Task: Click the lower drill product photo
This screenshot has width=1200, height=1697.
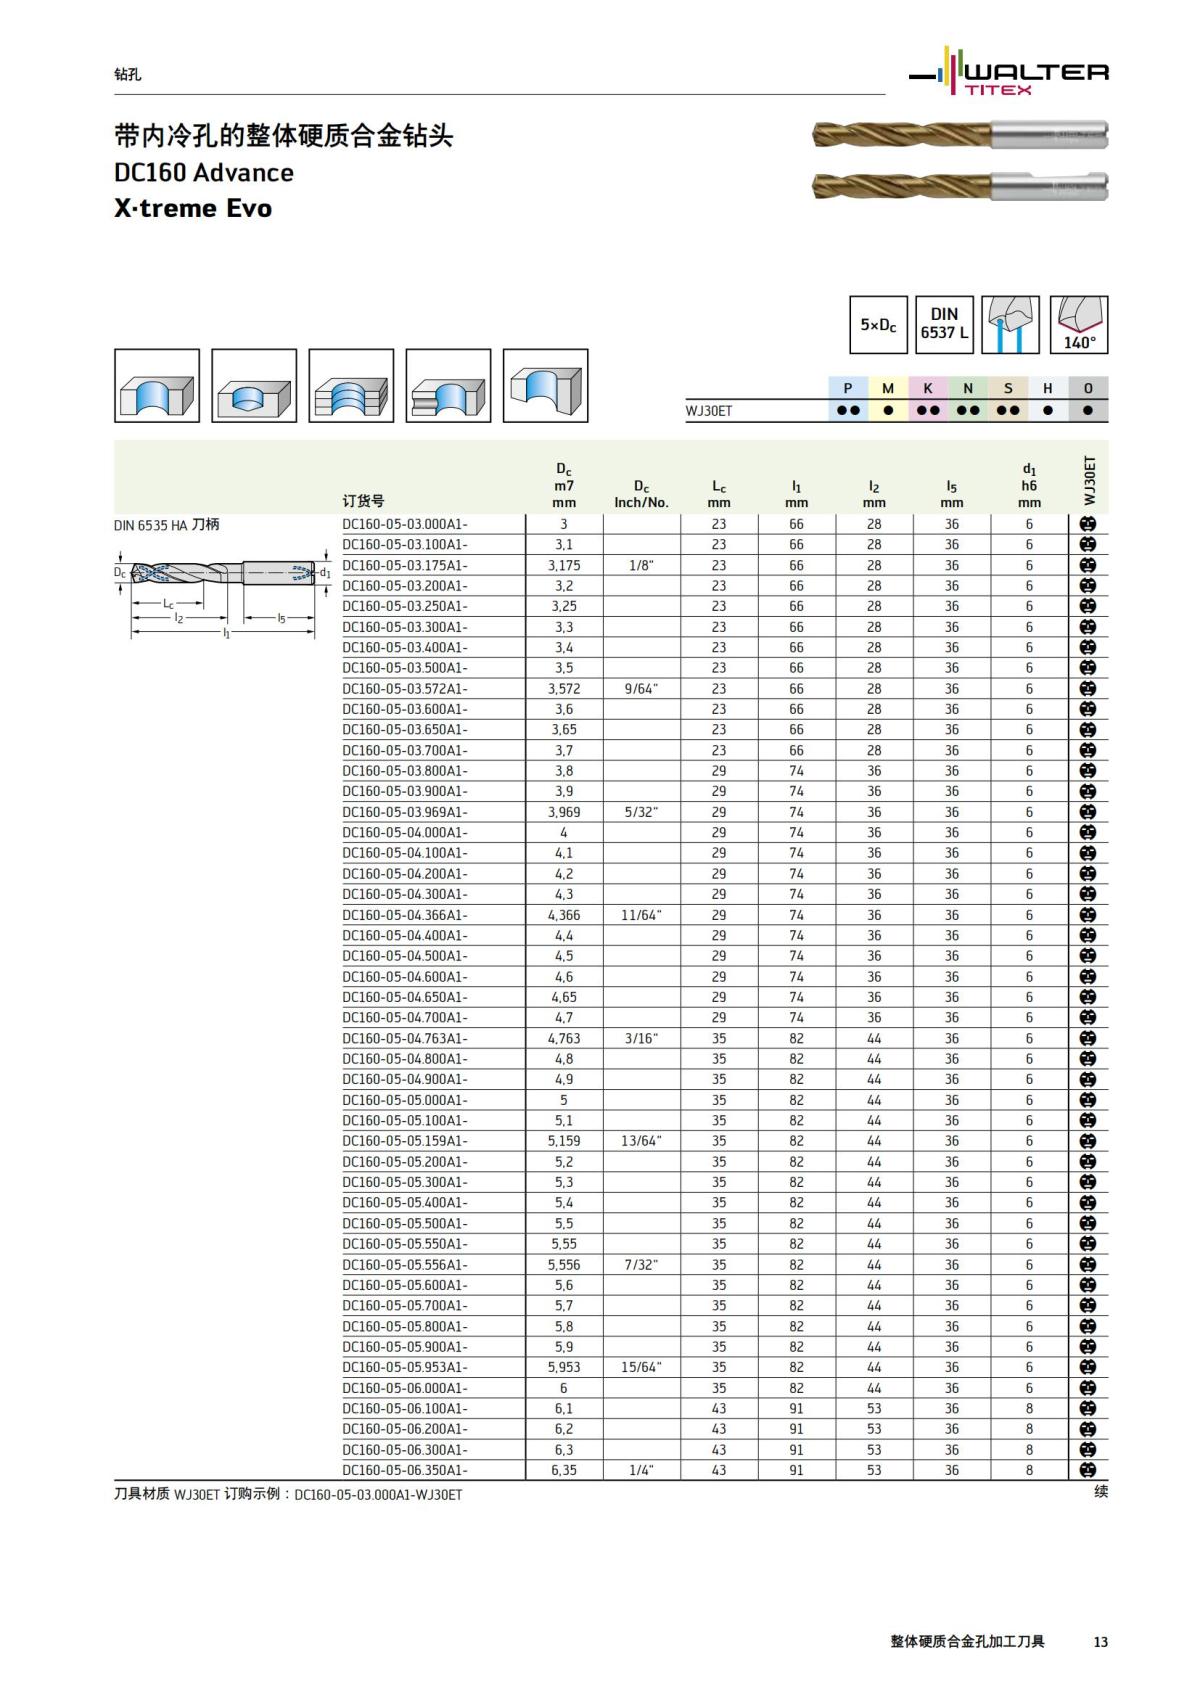Action: 960,186
